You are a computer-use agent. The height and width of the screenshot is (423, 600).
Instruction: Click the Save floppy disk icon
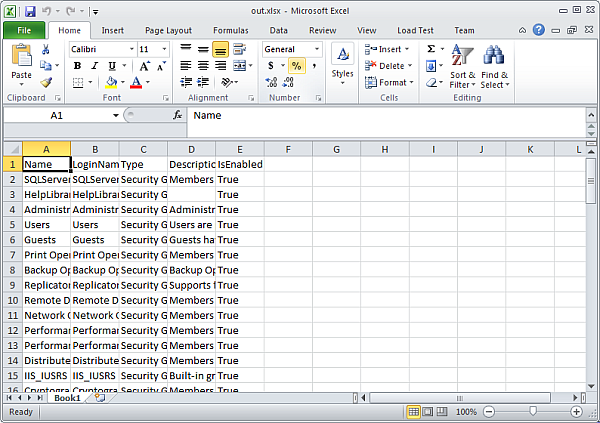click(30, 11)
